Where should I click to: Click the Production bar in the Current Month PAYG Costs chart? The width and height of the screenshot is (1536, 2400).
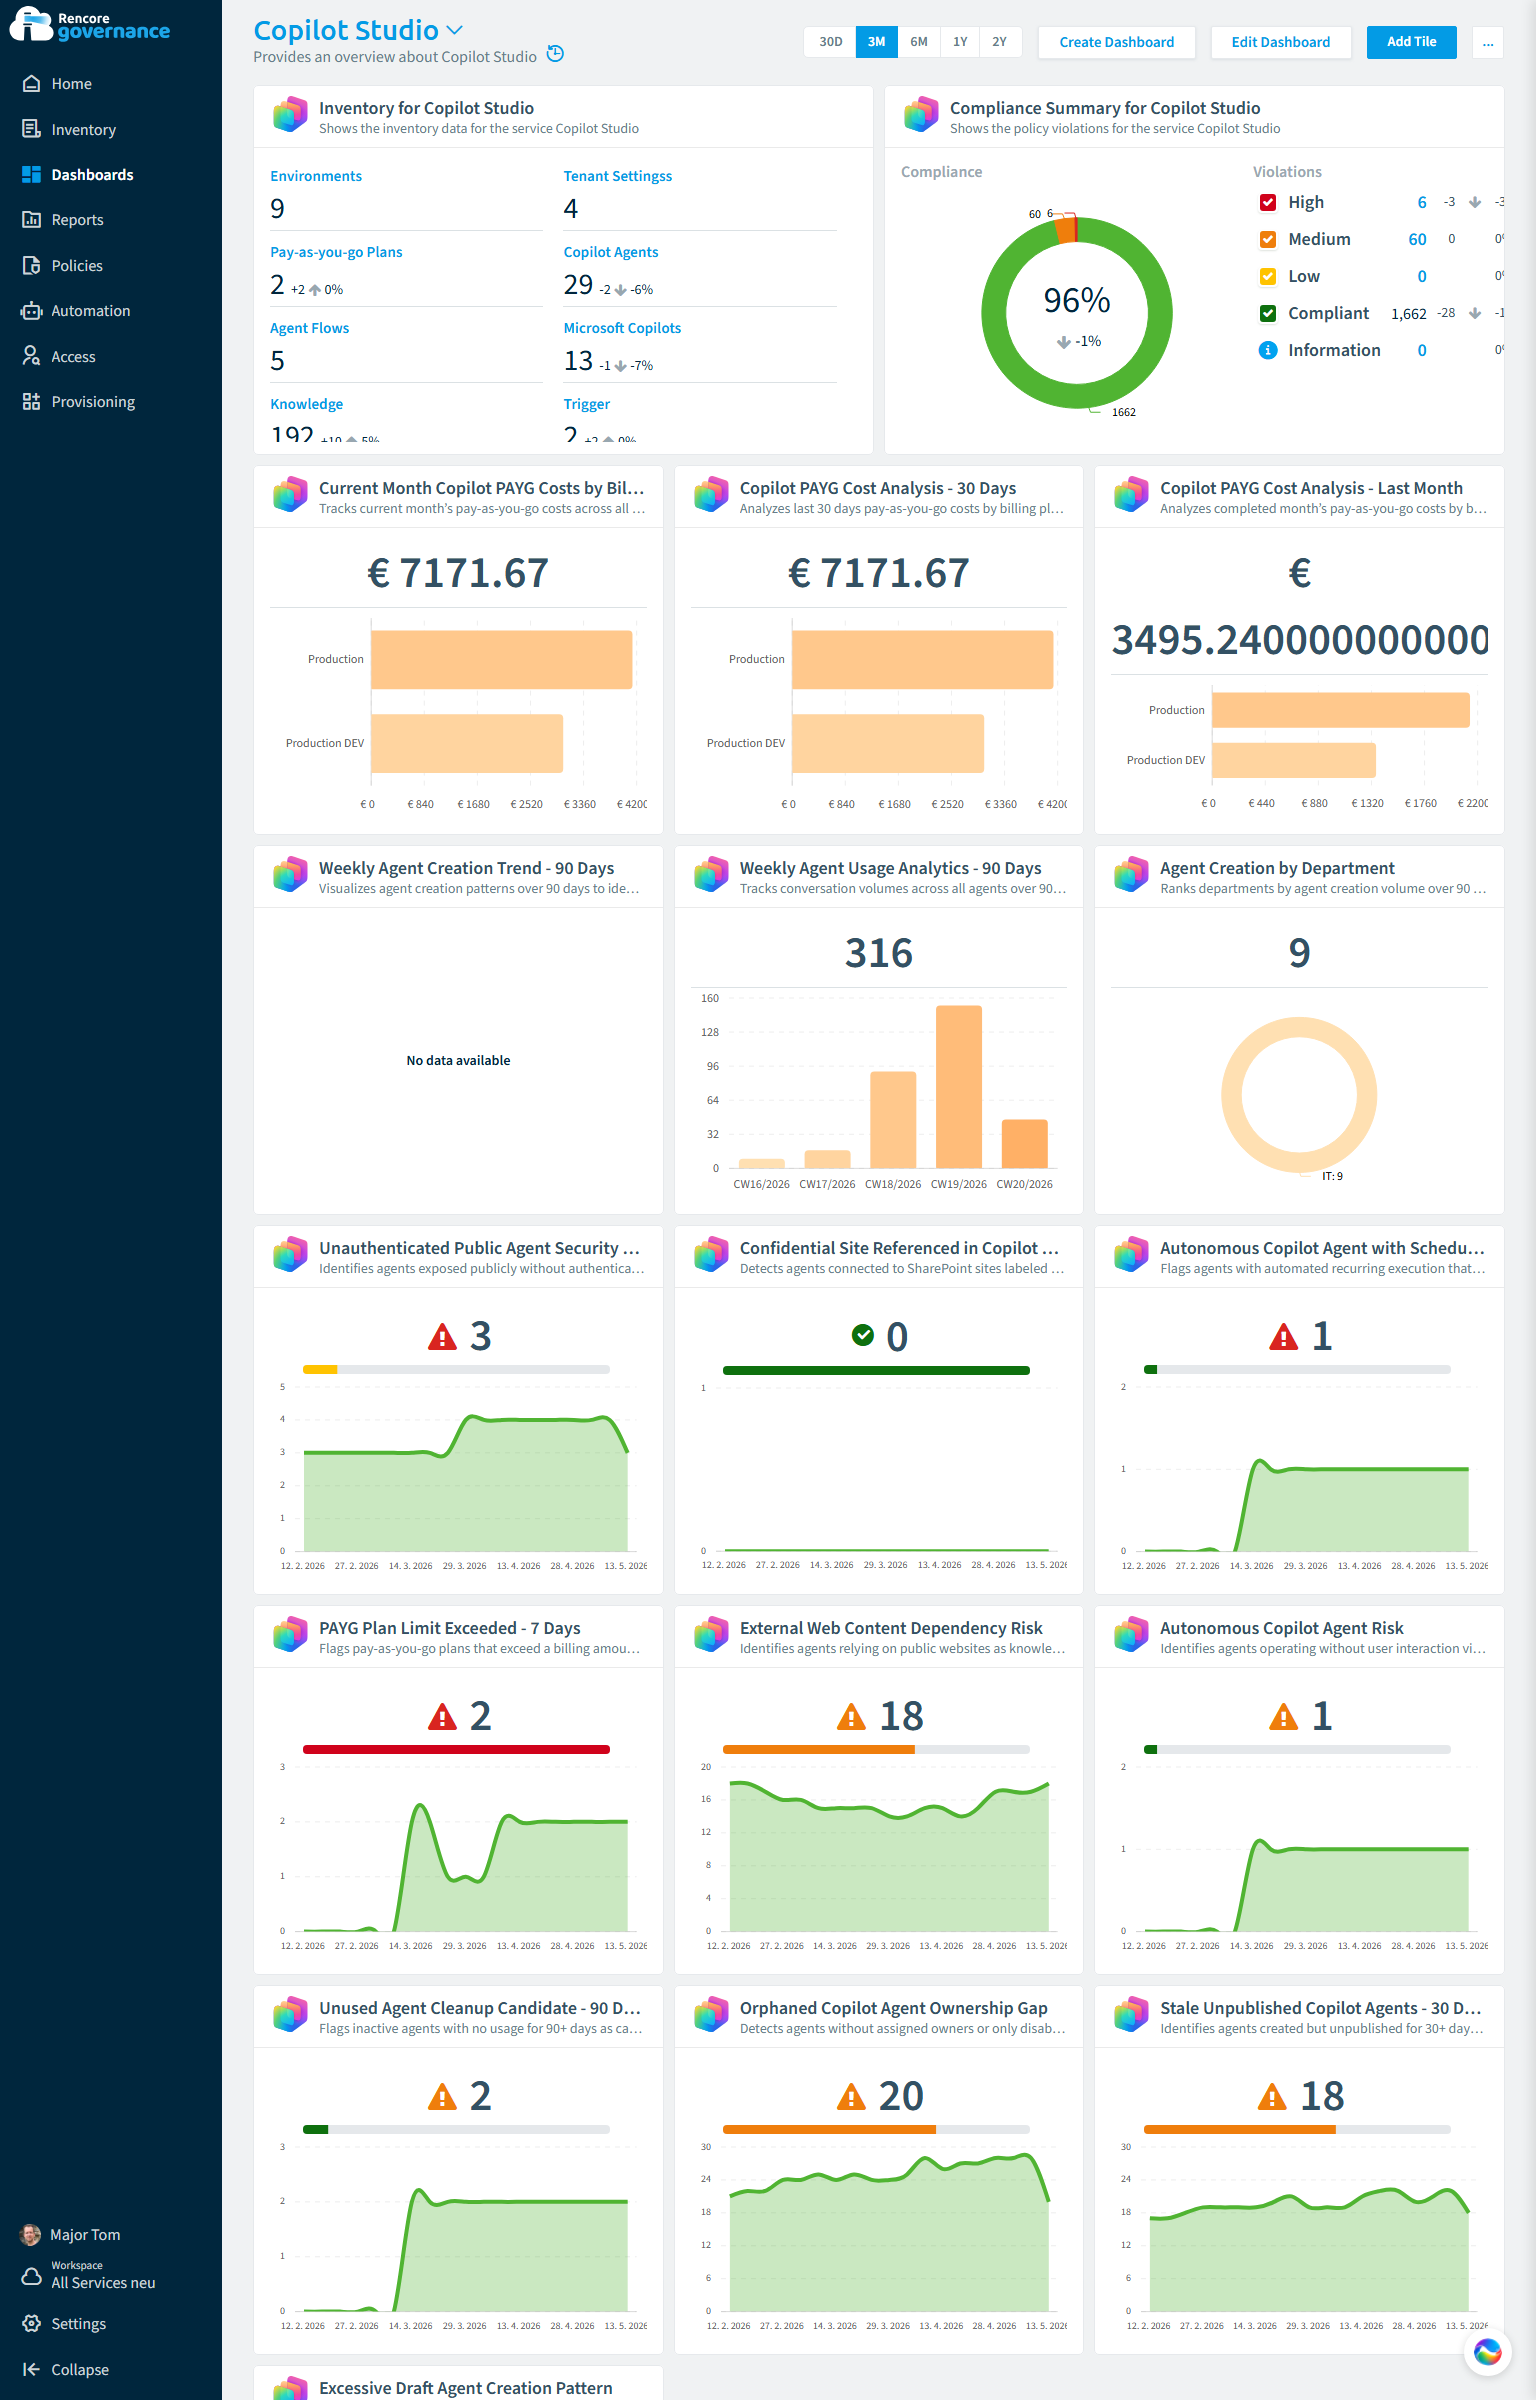click(501, 659)
